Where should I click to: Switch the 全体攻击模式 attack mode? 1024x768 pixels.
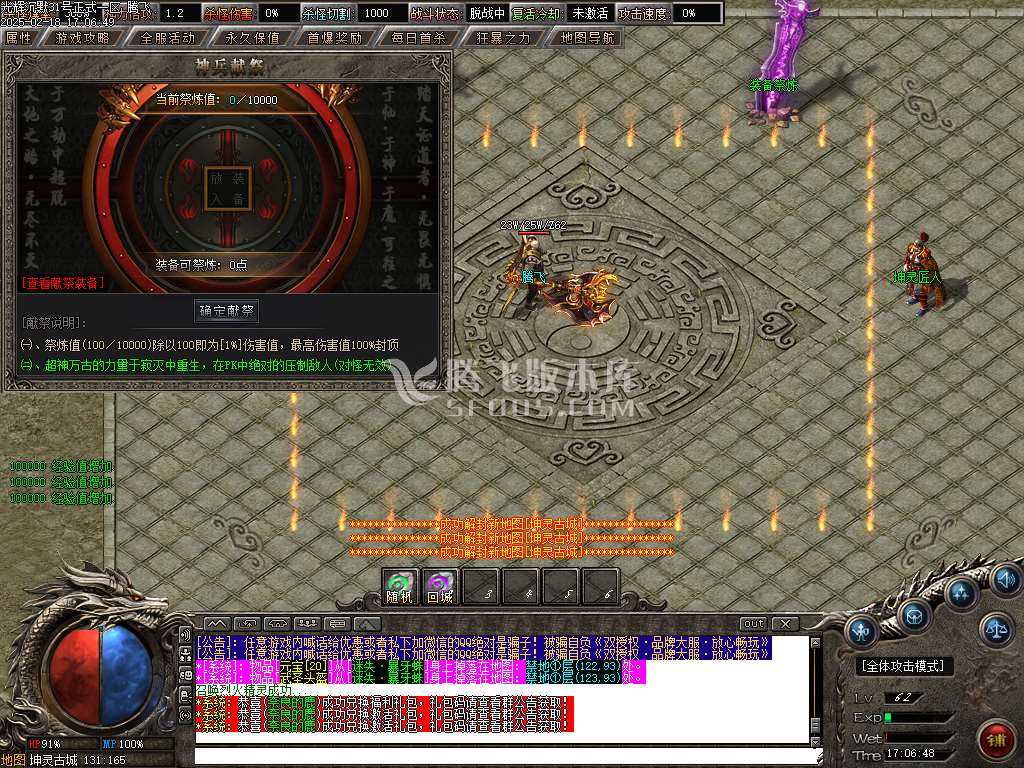click(903, 666)
